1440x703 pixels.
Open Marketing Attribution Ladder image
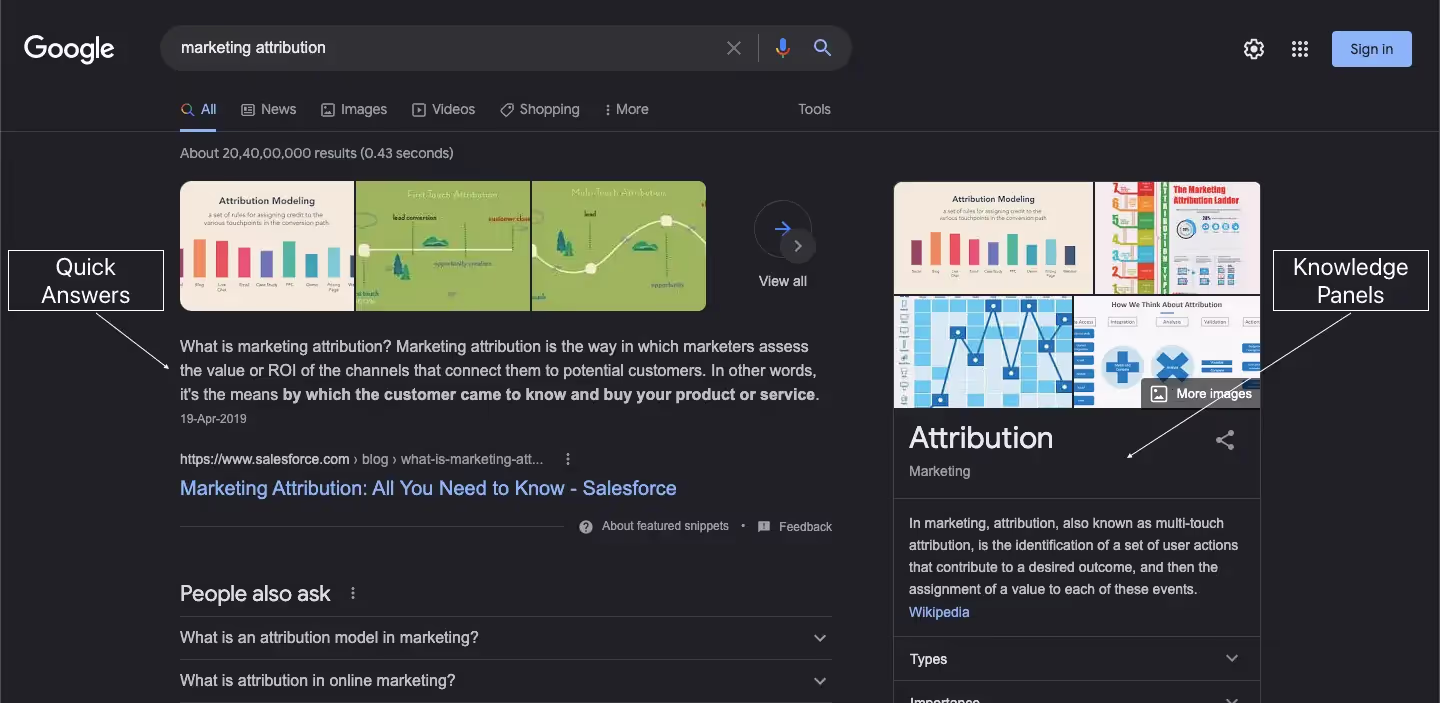[1177, 238]
